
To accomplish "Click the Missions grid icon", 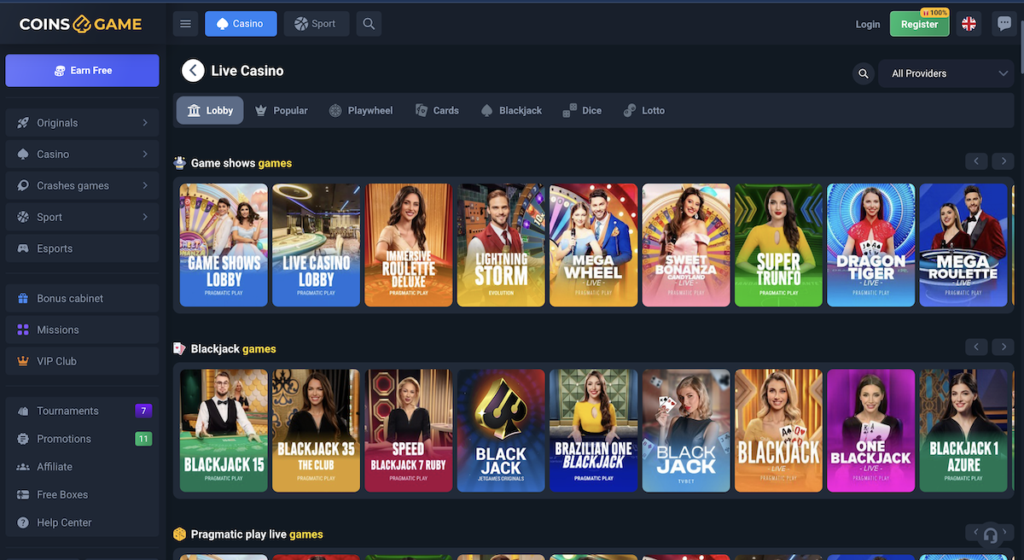I will [23, 330].
